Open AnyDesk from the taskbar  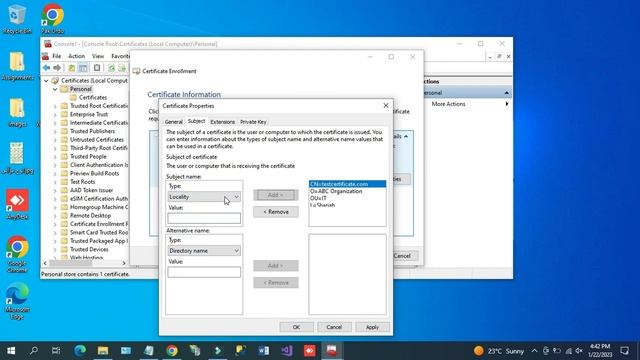[x=309, y=351]
